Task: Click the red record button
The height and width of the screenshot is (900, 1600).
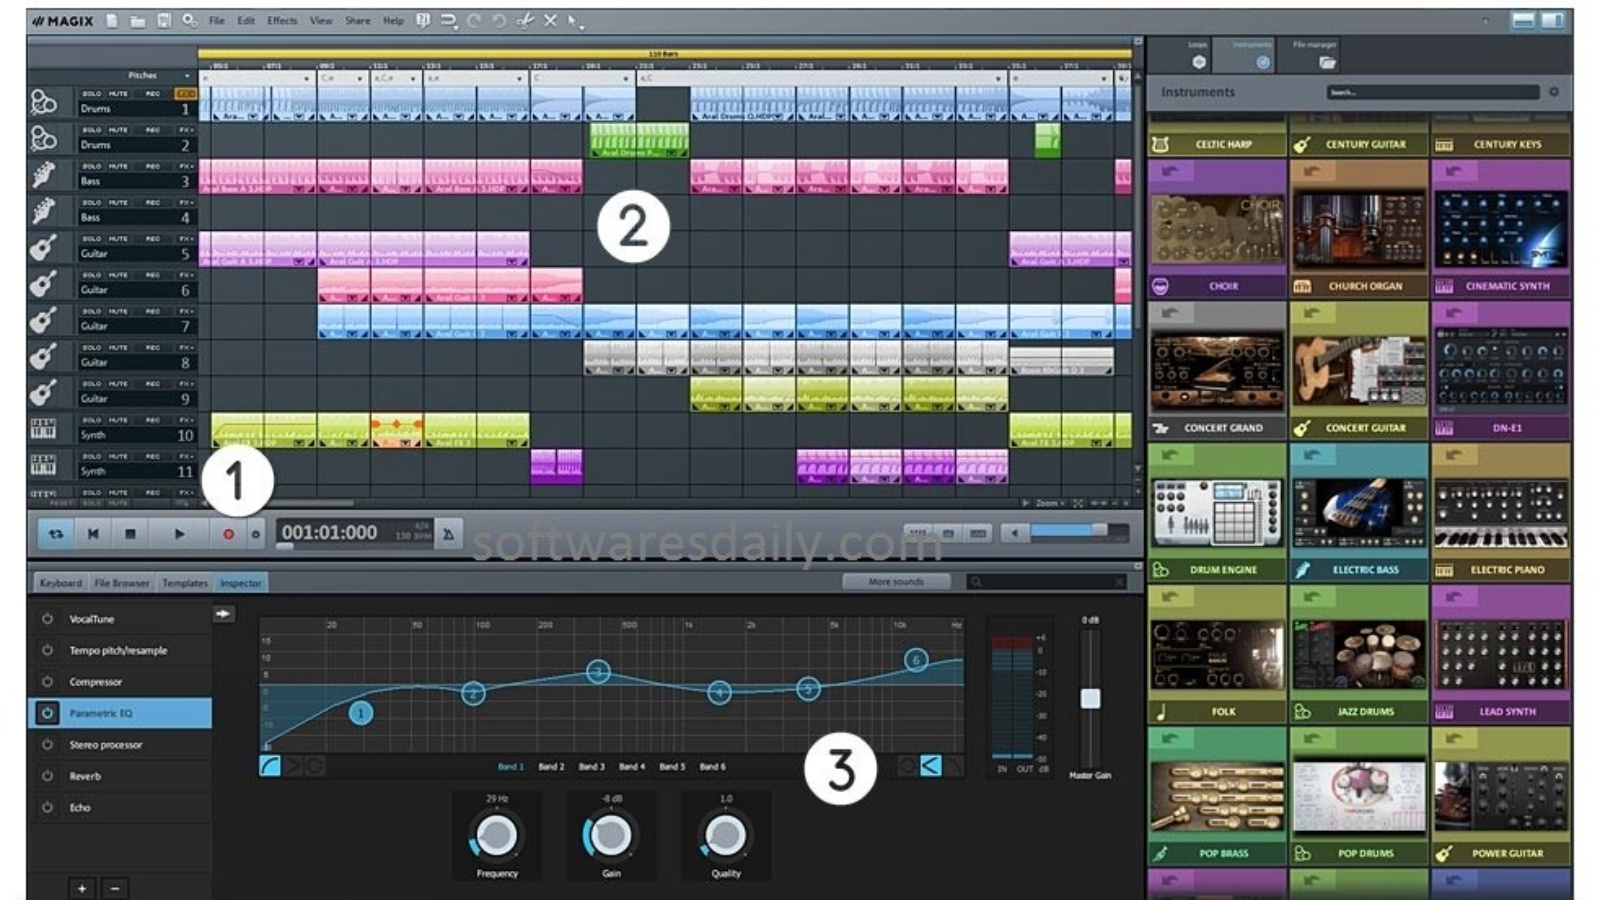Action: click(x=228, y=534)
